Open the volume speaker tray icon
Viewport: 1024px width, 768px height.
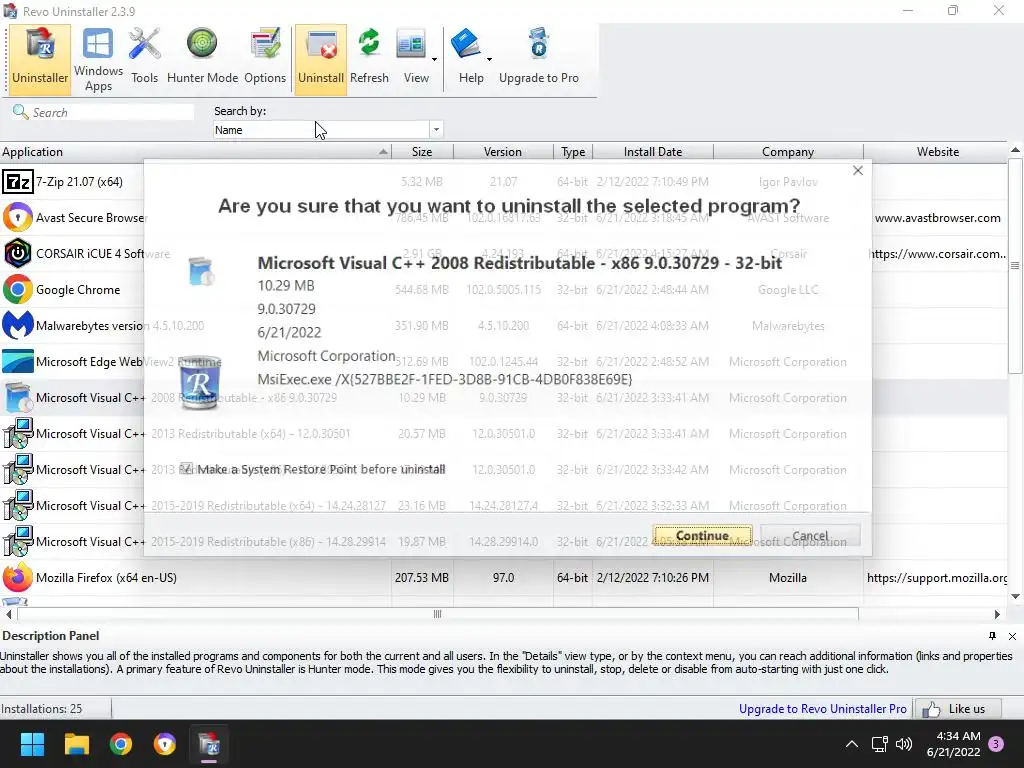pos(904,744)
